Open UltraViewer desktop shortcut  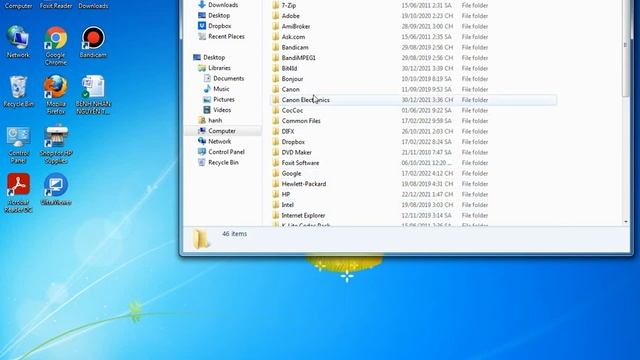[x=56, y=189]
